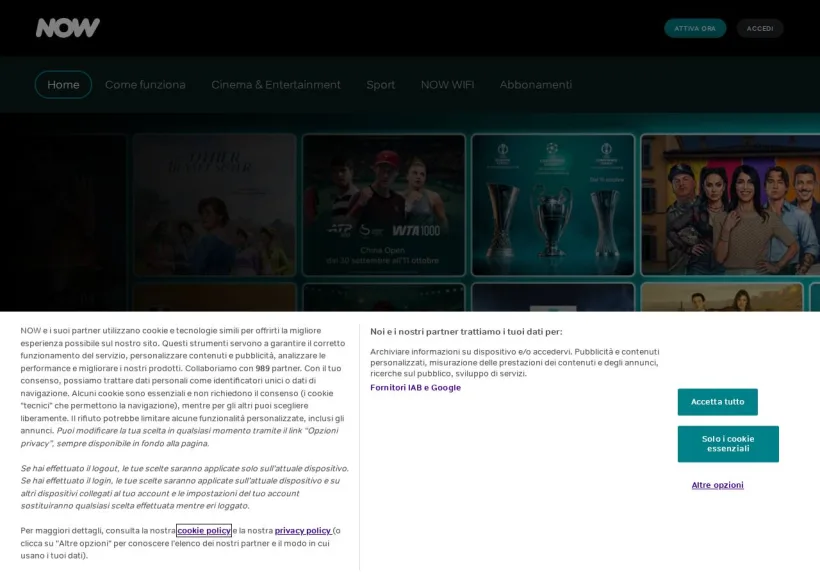Click the text "Archiviare informazioni su dispositivo"
Image resolution: width=820 pixels, height=577 pixels.
point(443,352)
